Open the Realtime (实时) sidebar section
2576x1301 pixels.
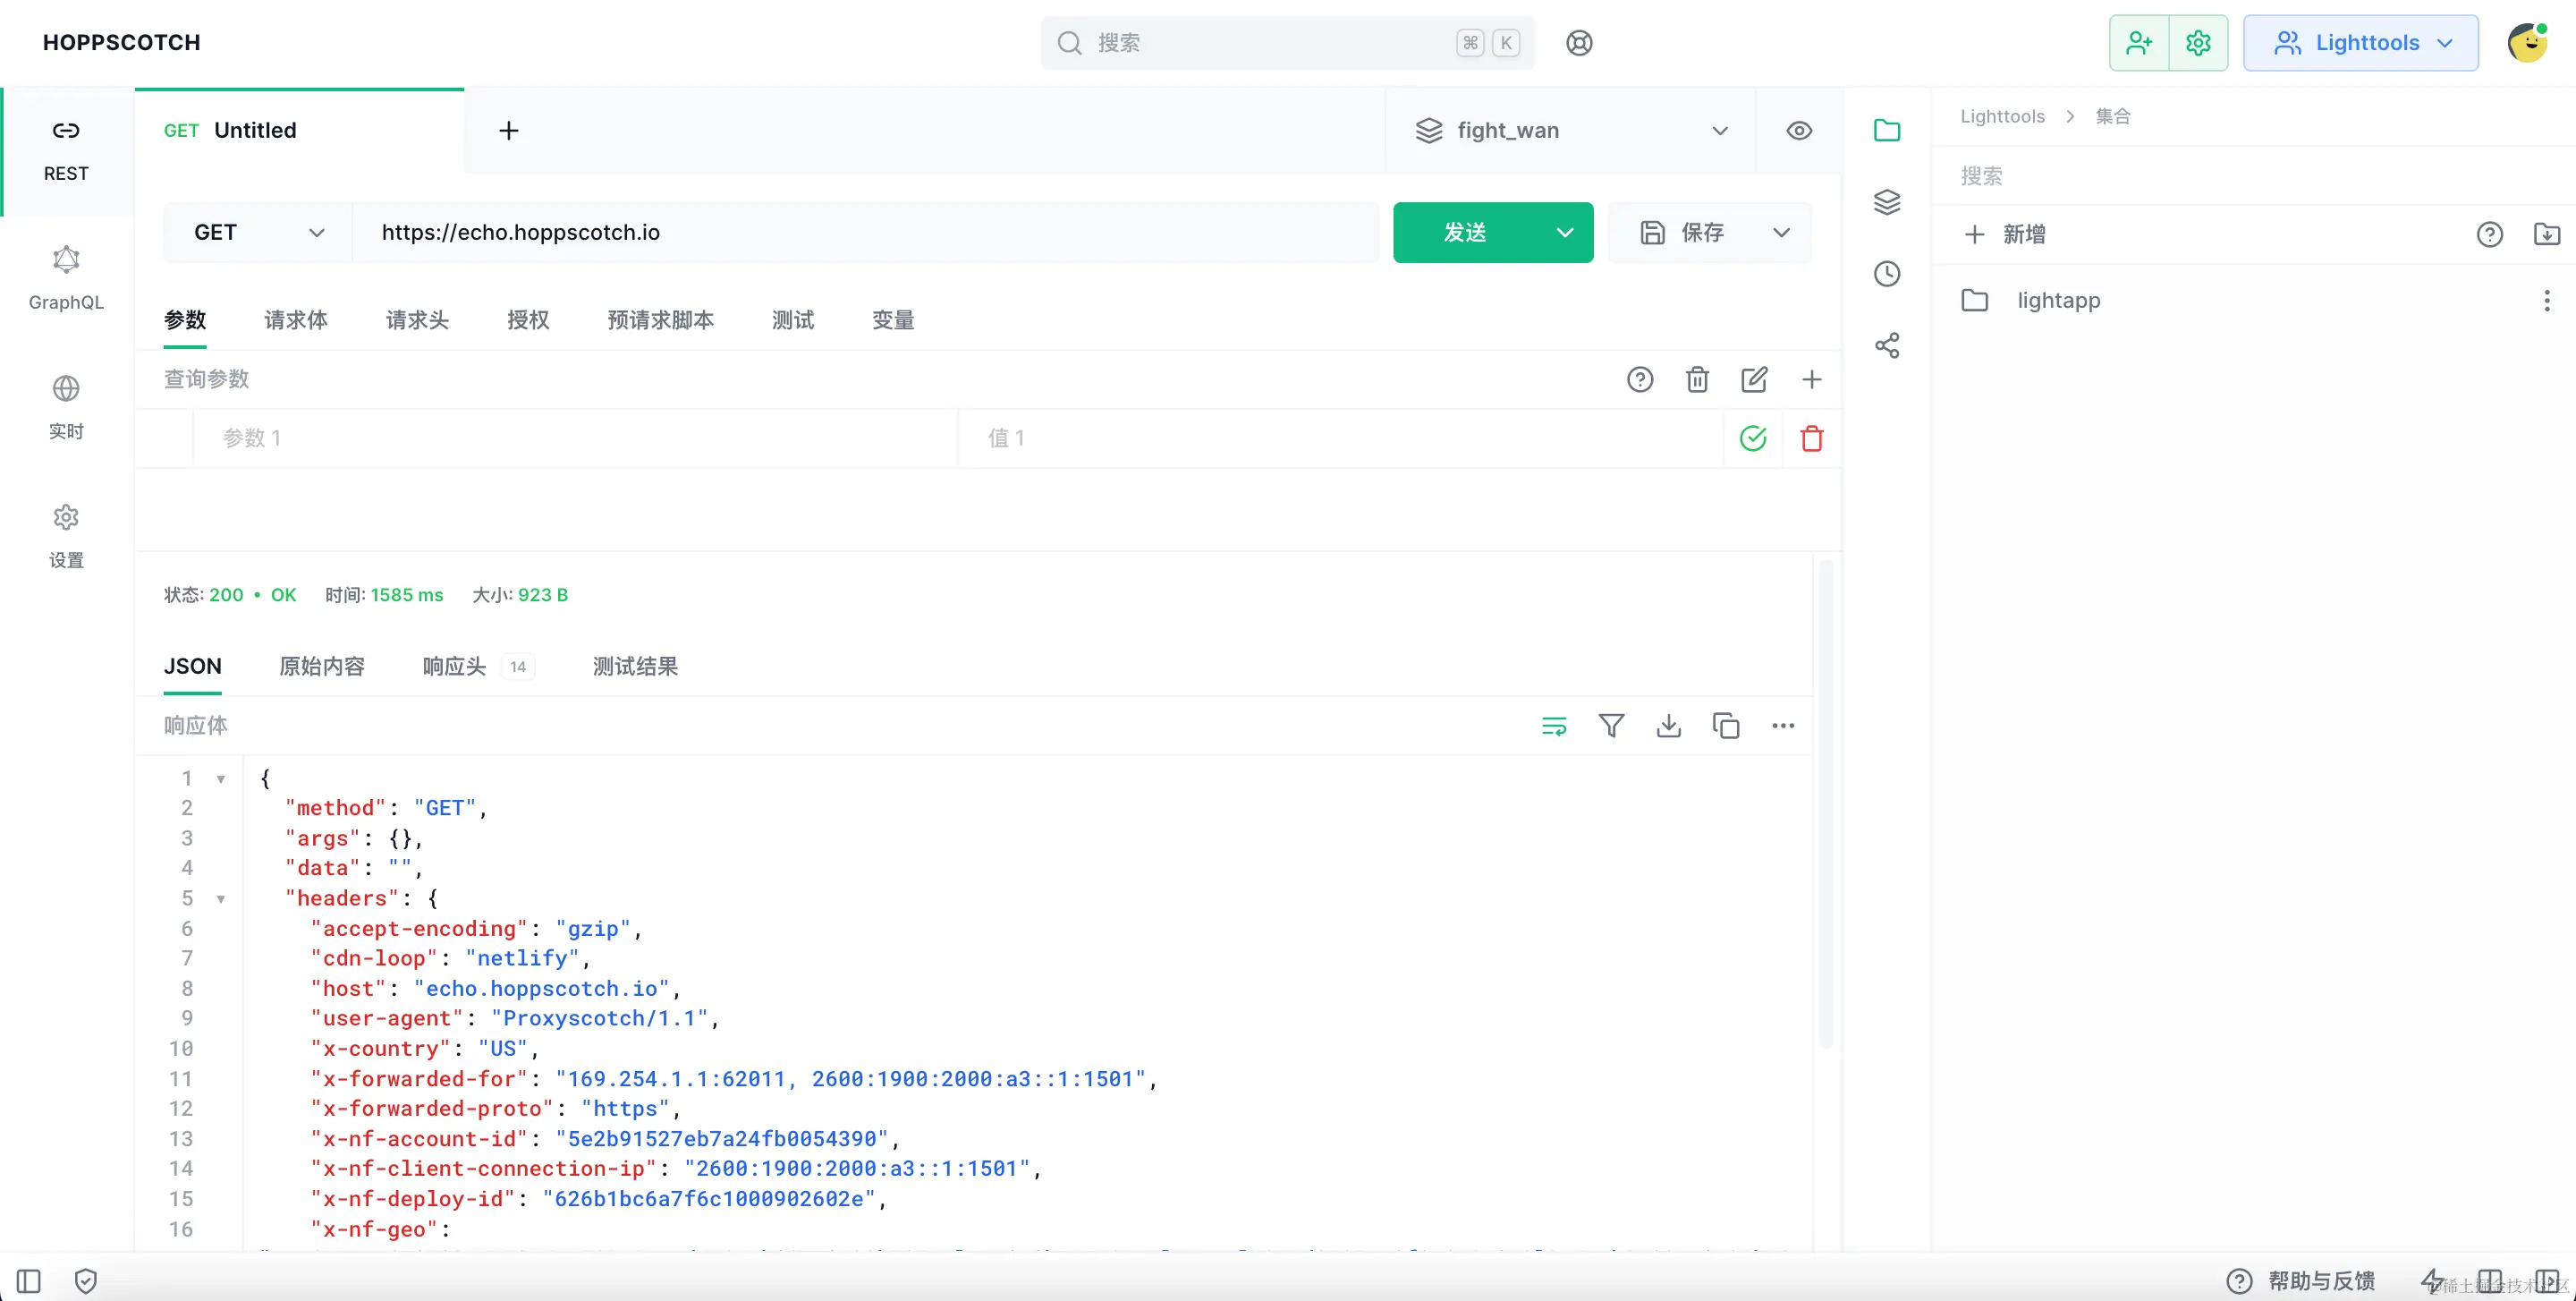pos(66,407)
